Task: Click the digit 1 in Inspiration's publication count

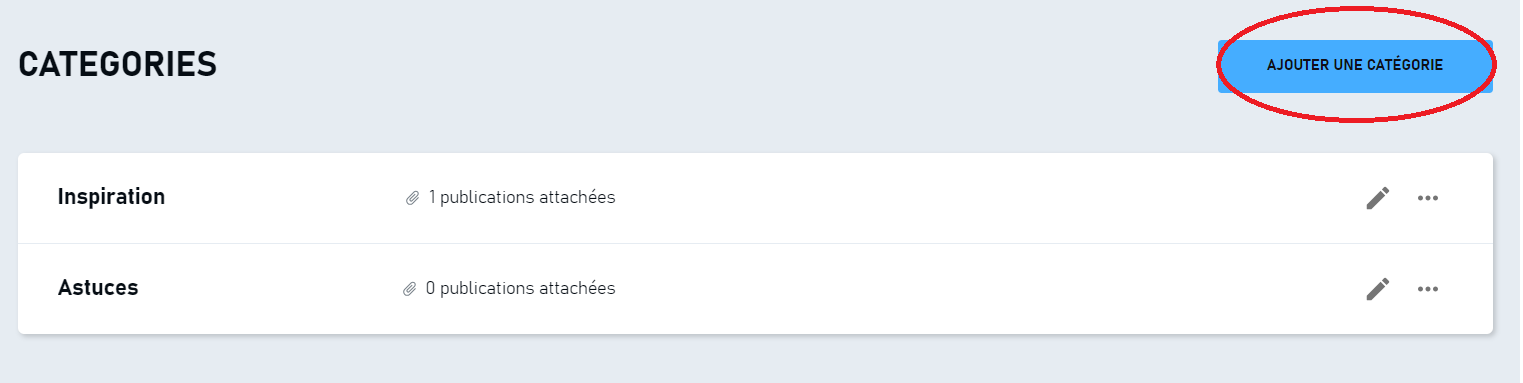Action: coord(432,197)
